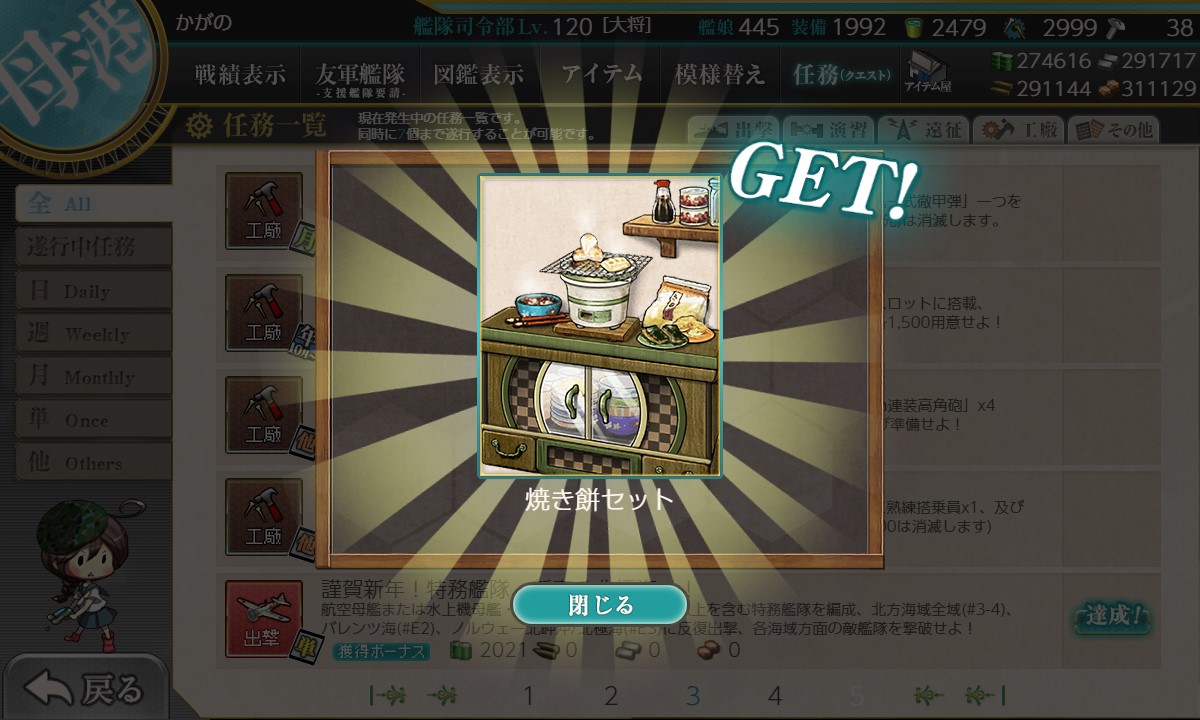Screen dimensions: 1200x720
Task: Filter quests by 日 Daily
Action: [93, 291]
